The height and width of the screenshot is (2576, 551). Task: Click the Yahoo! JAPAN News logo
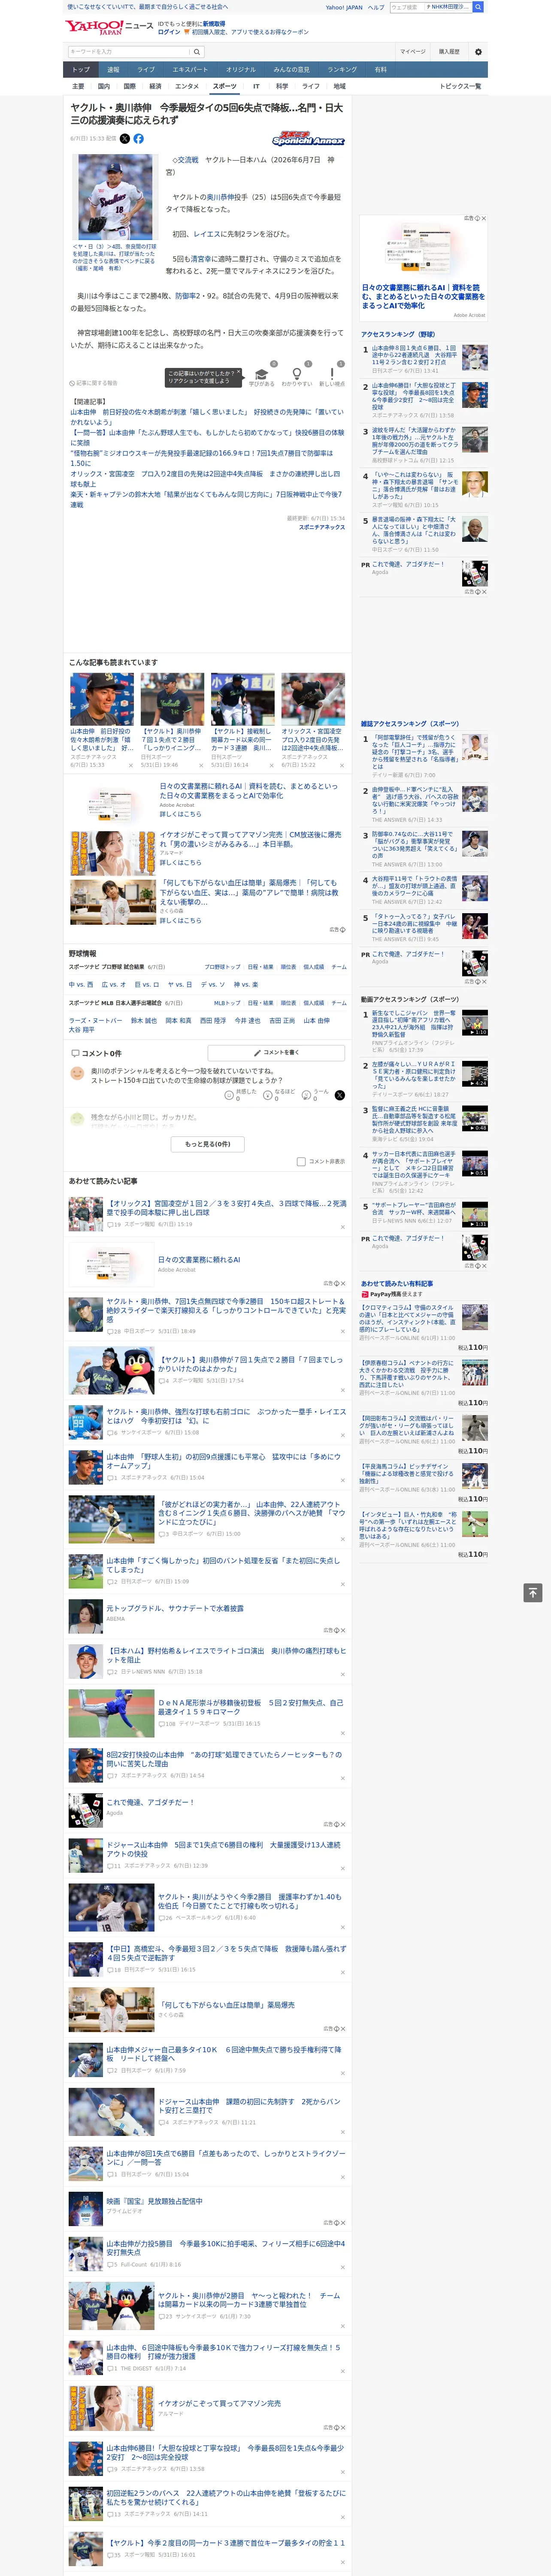[109, 27]
